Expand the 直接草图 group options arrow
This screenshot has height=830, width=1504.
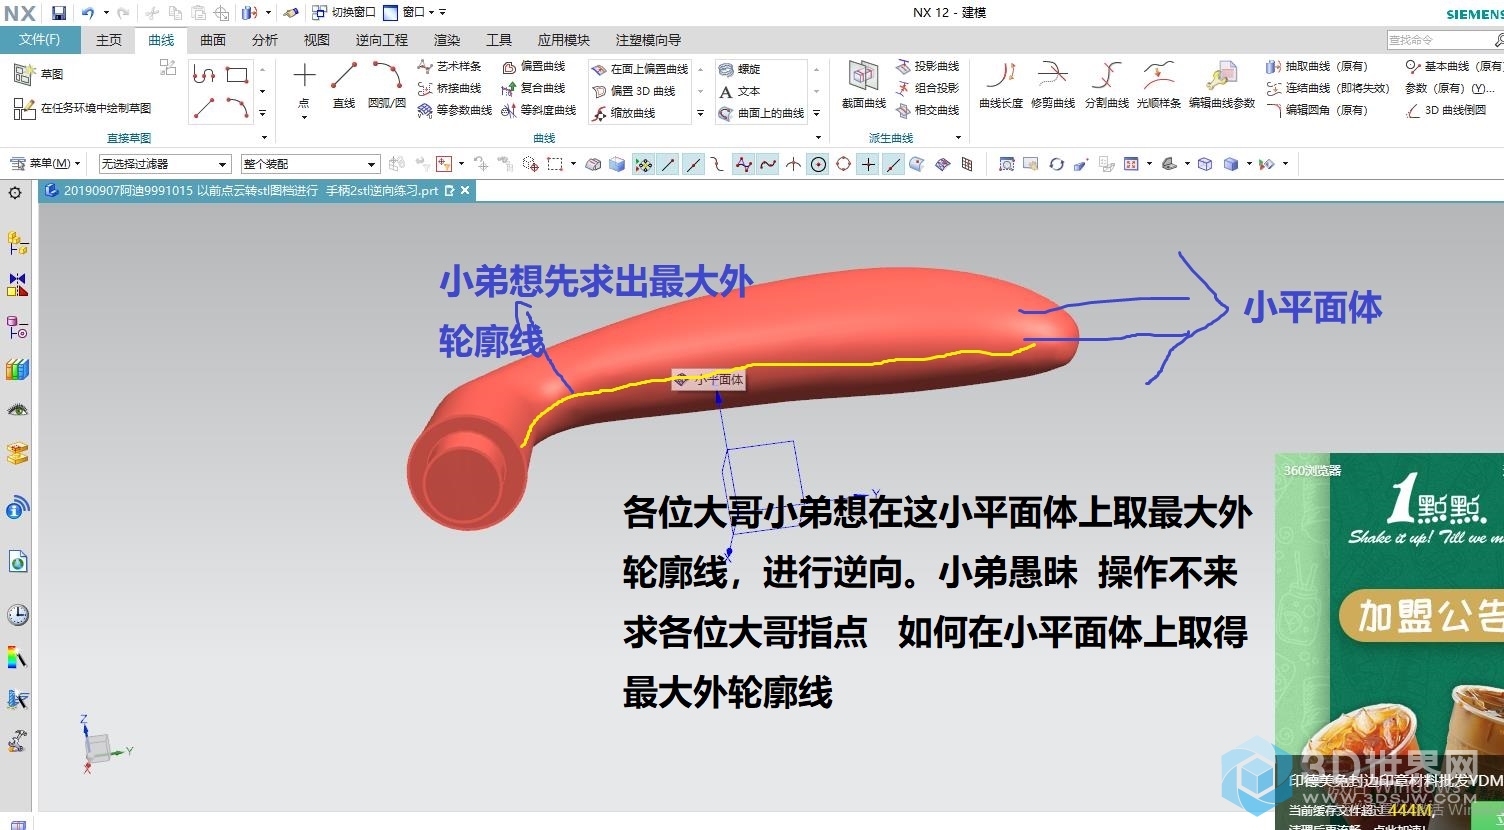(x=264, y=138)
